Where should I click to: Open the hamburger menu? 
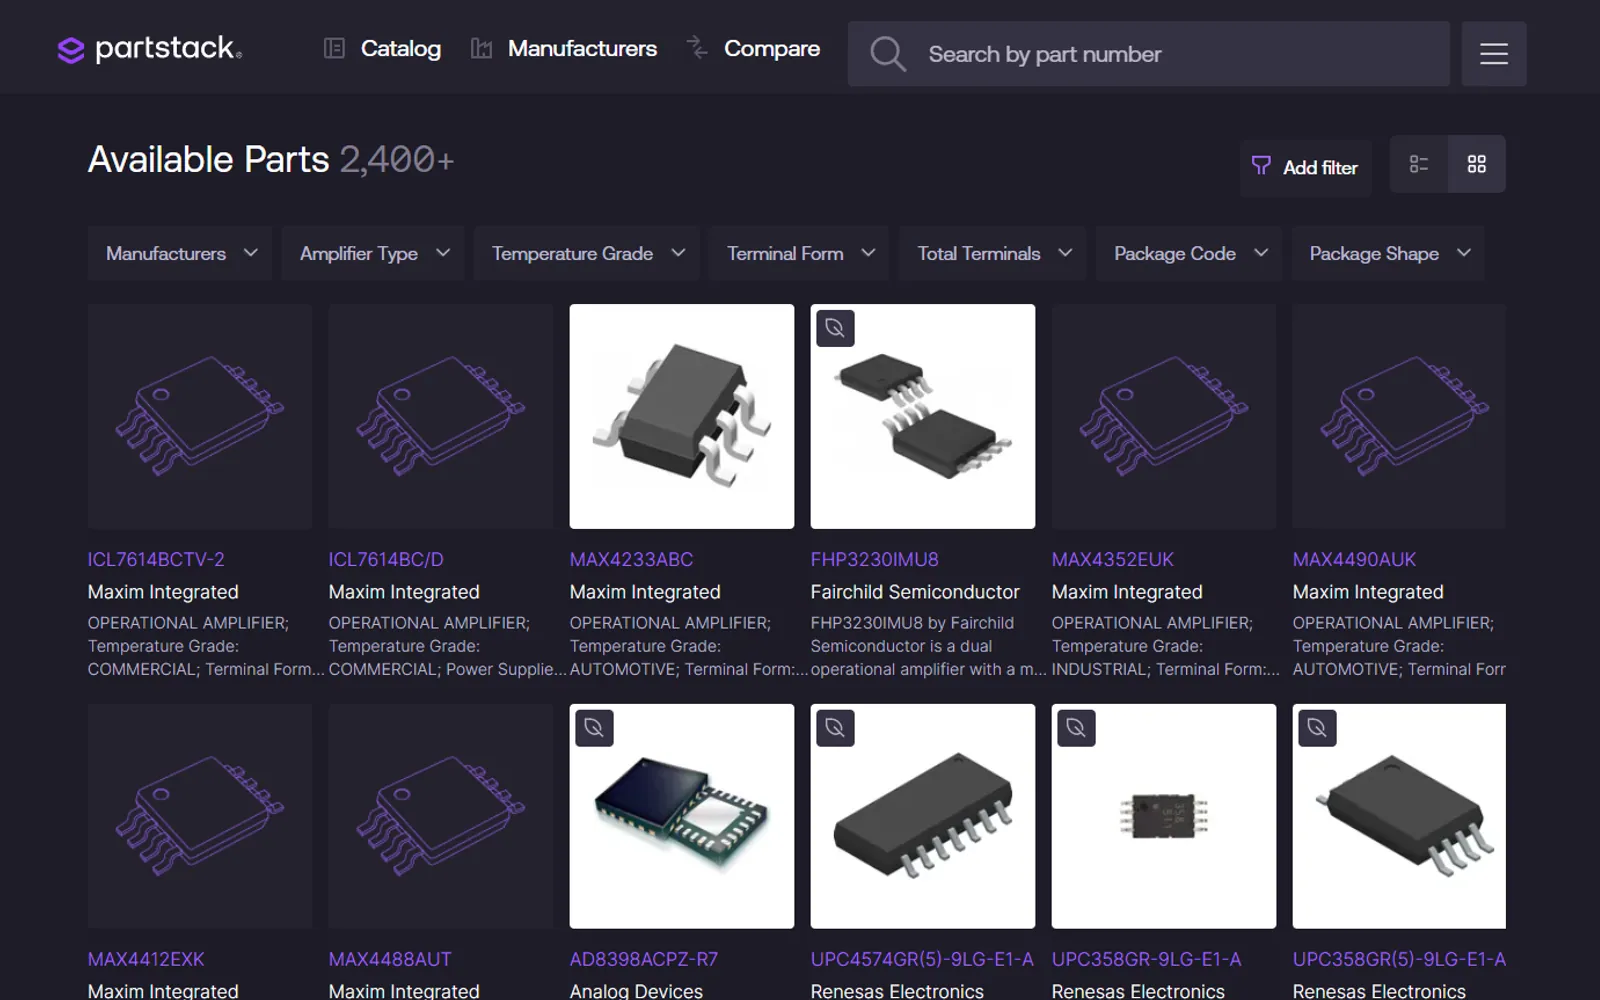coord(1494,54)
